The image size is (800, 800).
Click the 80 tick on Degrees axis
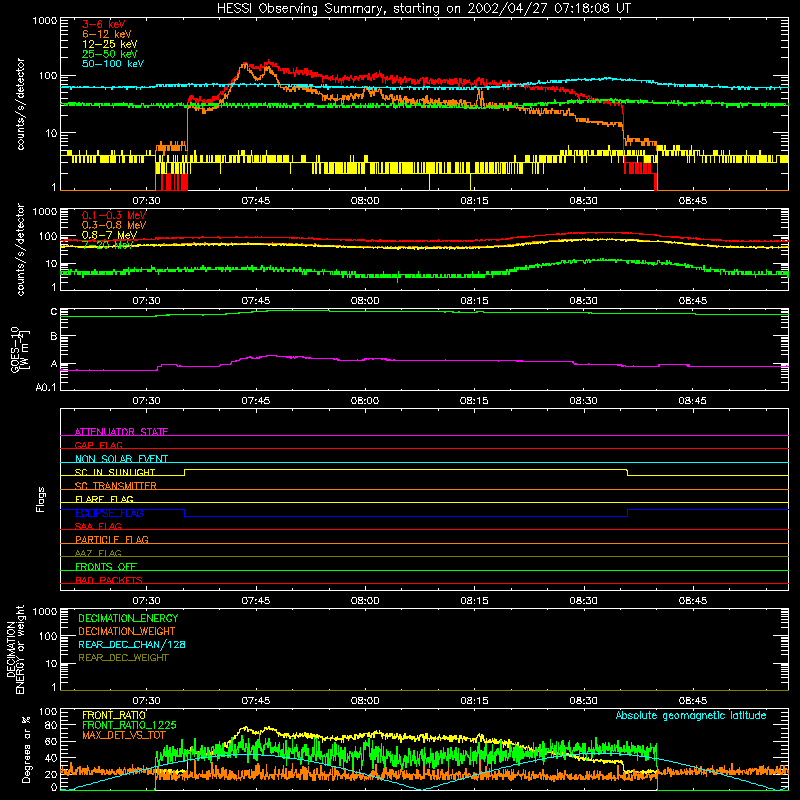coord(51,725)
